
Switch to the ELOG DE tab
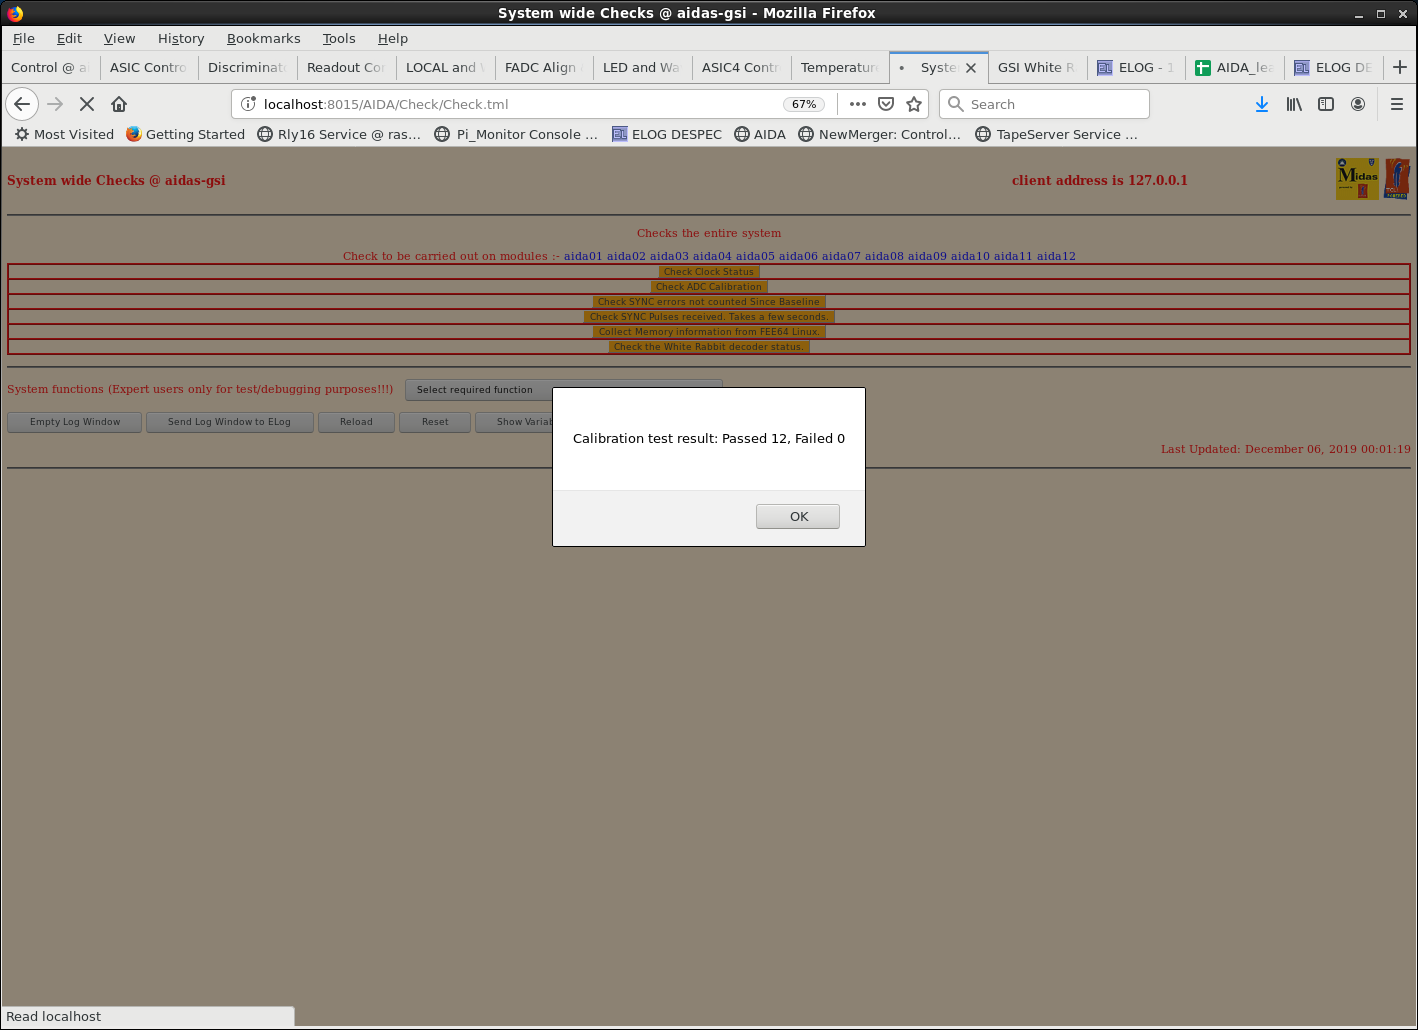(x=1333, y=68)
